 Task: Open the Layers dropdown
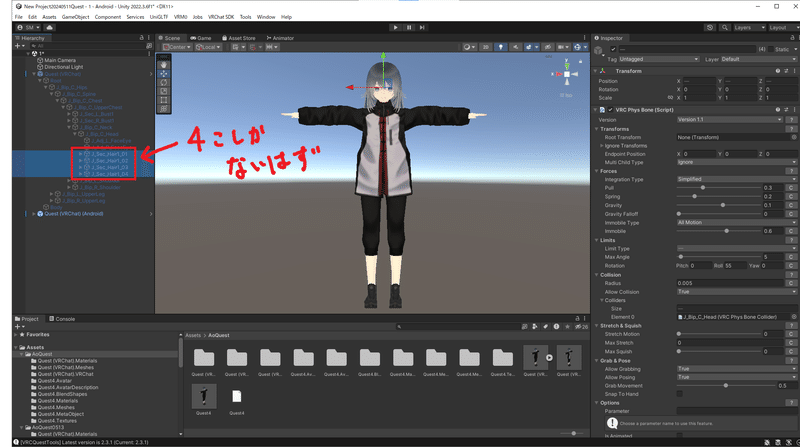pyautogui.click(x=749, y=28)
